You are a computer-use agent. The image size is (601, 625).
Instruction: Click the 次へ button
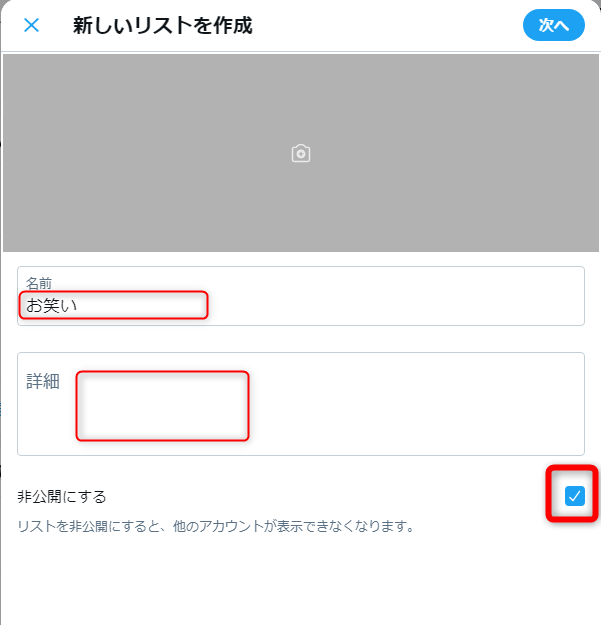(554, 25)
